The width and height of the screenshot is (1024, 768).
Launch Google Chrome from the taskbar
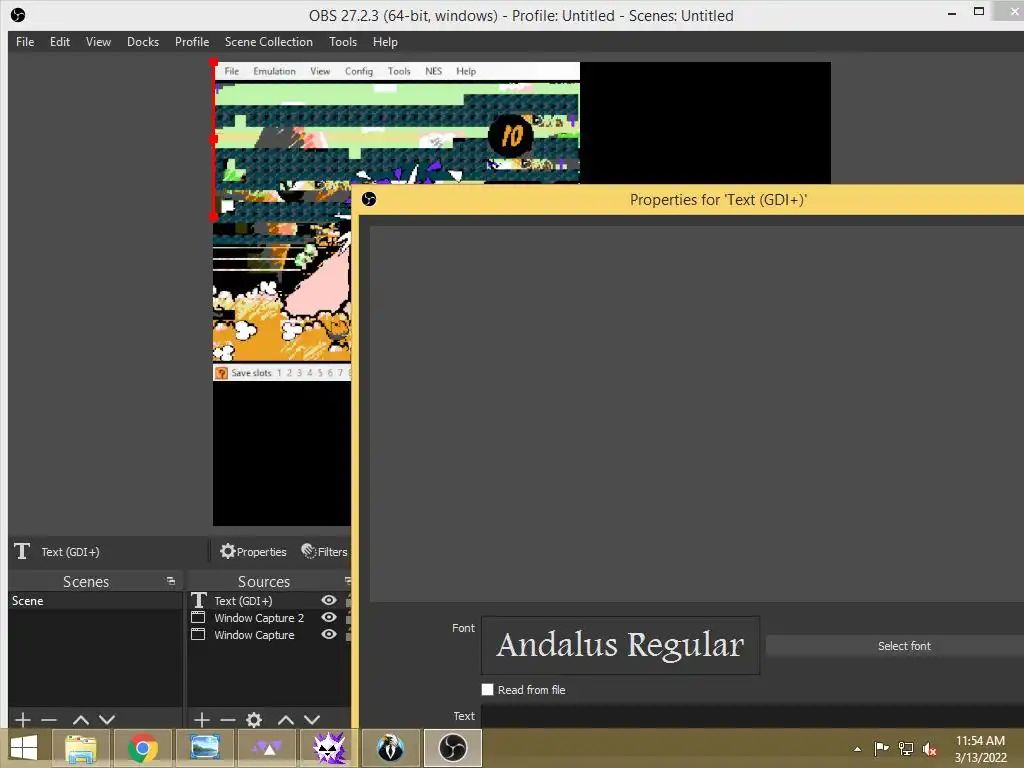[x=142, y=748]
